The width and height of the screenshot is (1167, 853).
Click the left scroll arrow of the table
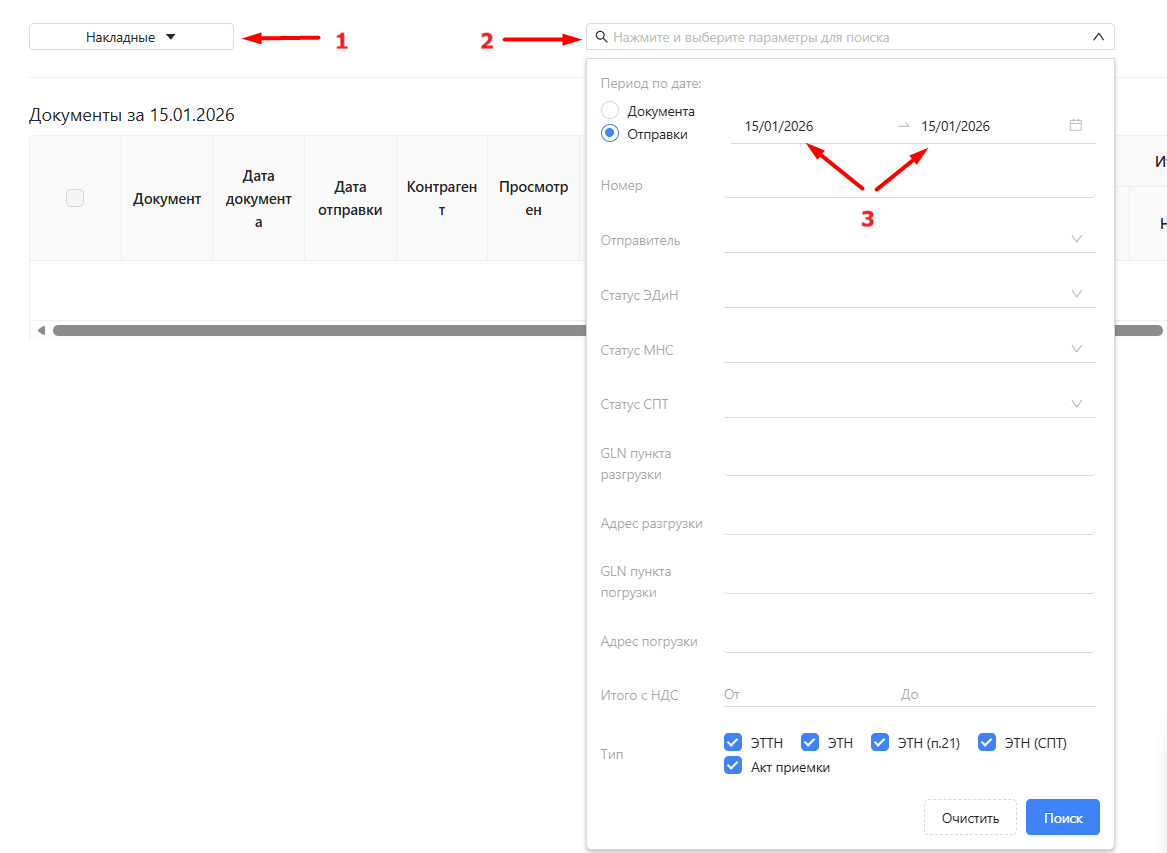pyautogui.click(x=41, y=330)
